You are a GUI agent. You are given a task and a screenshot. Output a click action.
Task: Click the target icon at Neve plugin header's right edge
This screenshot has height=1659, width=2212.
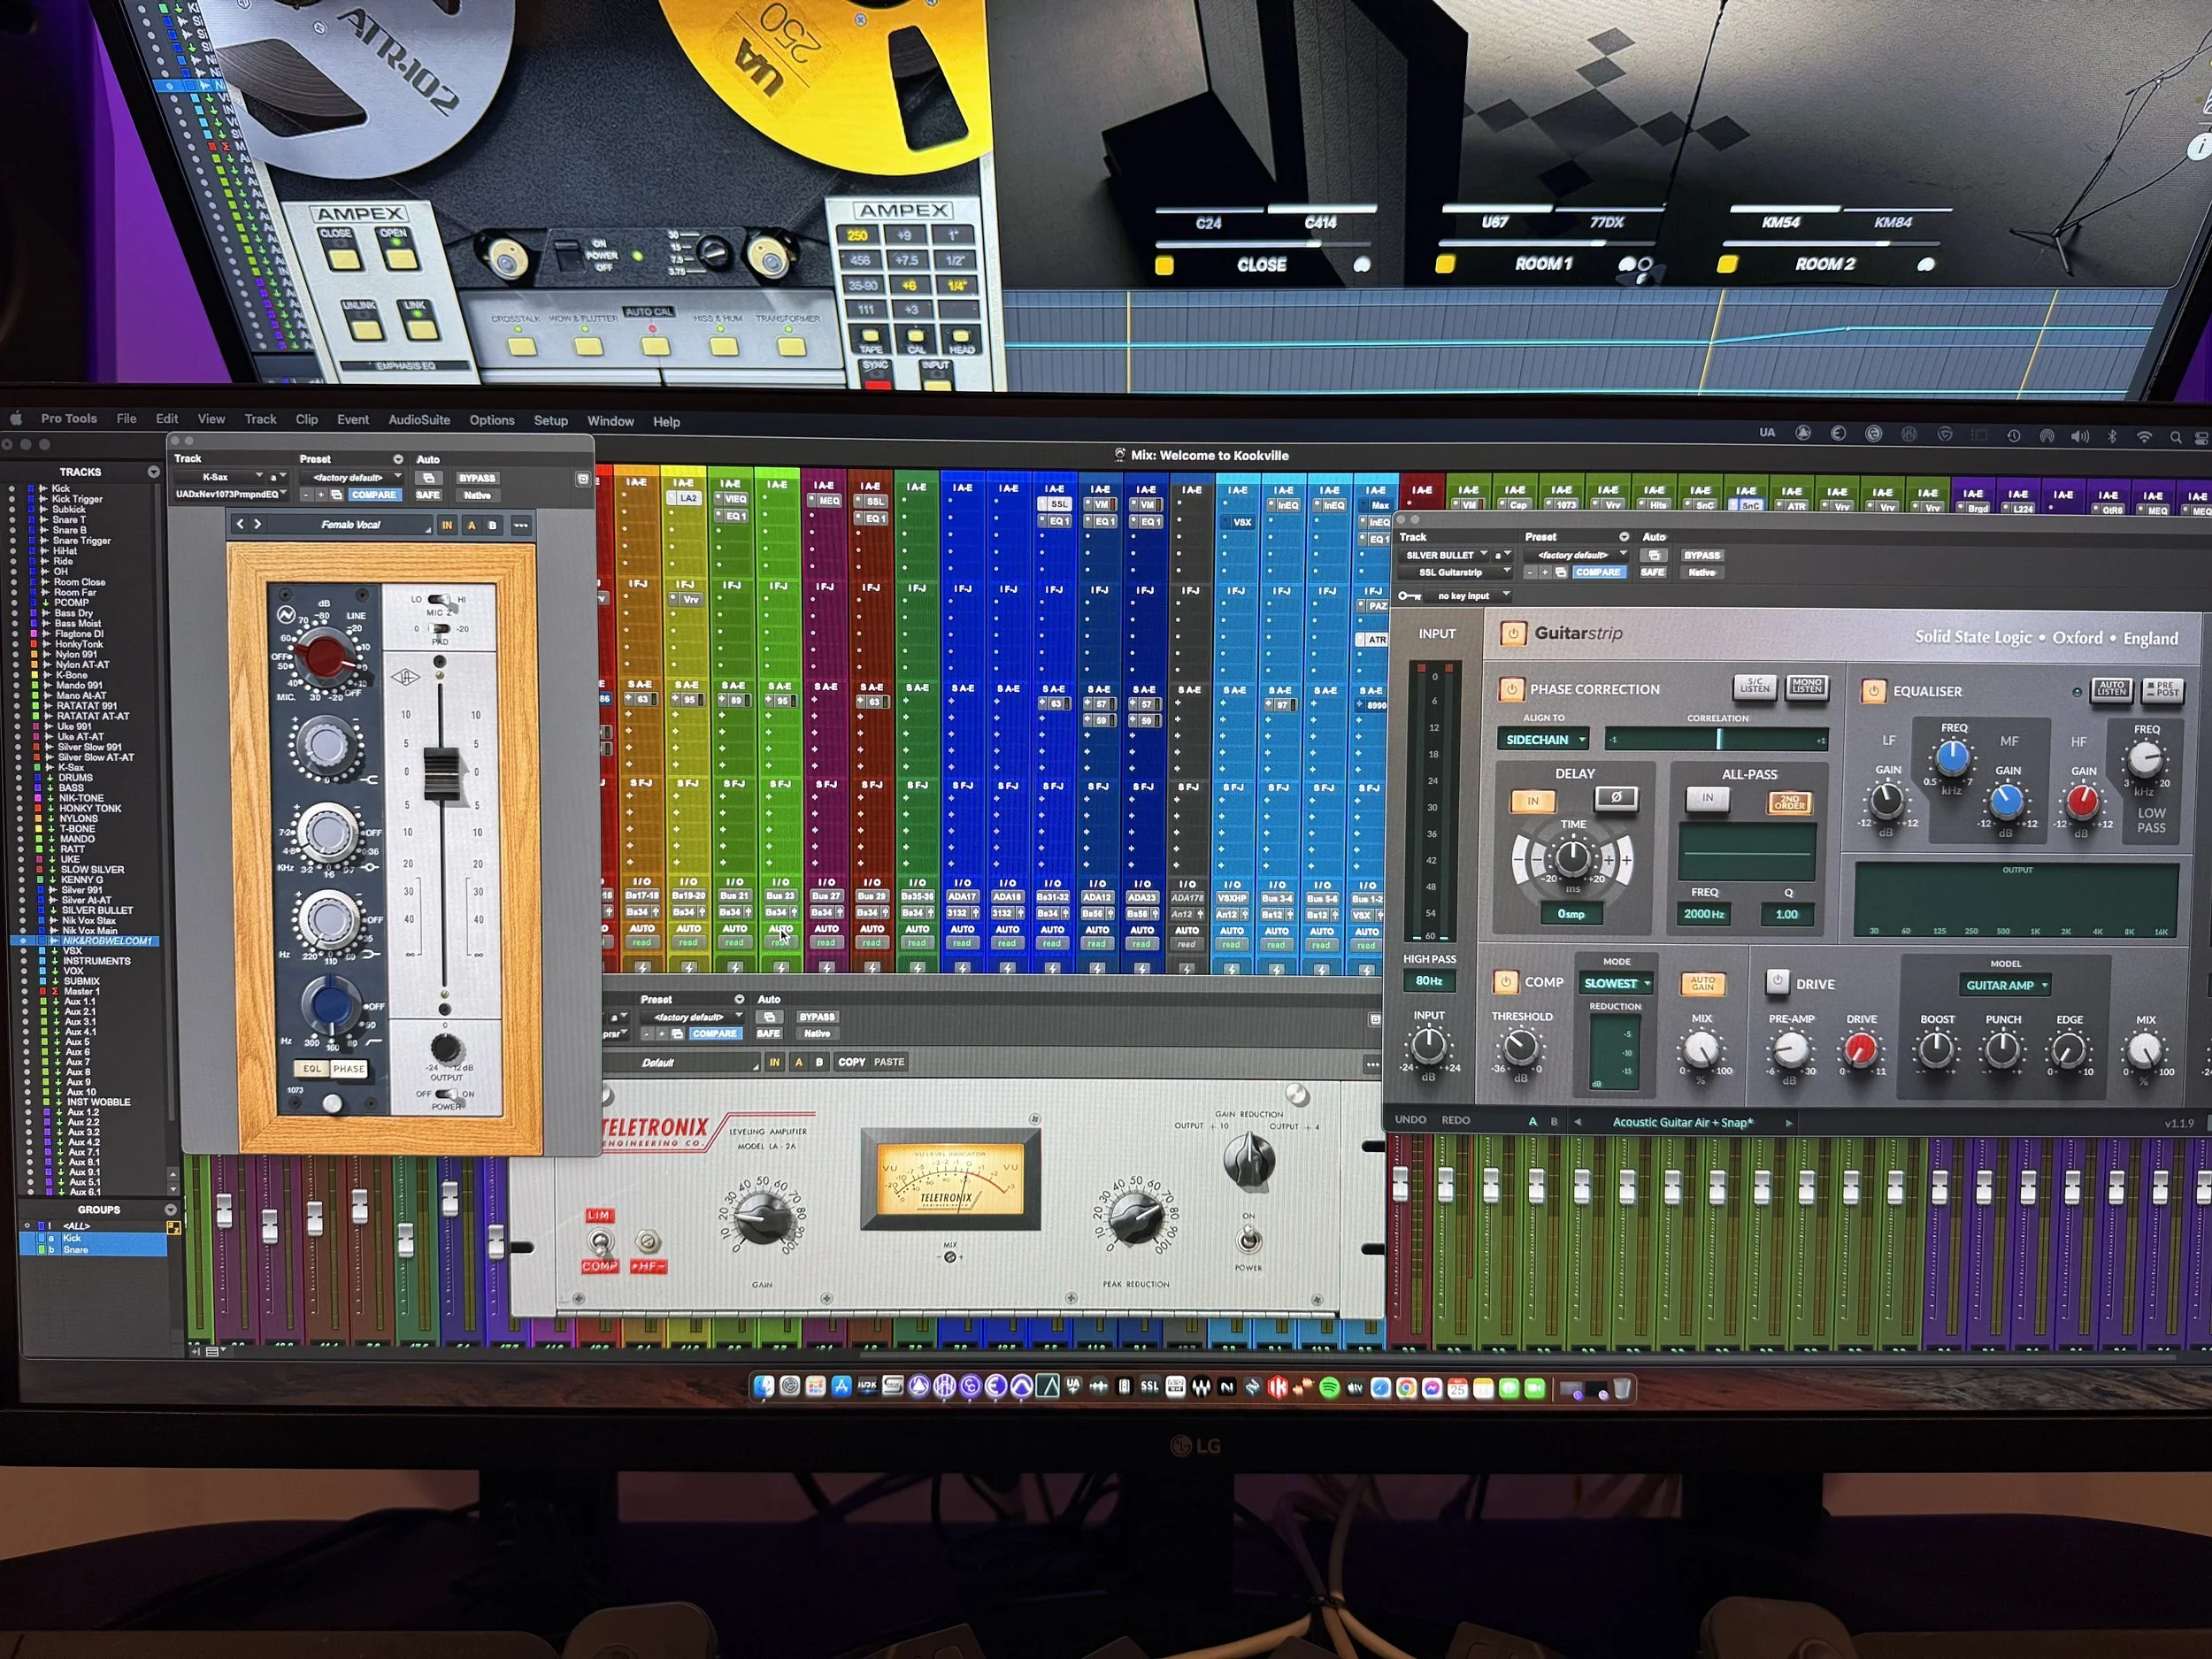[x=583, y=479]
